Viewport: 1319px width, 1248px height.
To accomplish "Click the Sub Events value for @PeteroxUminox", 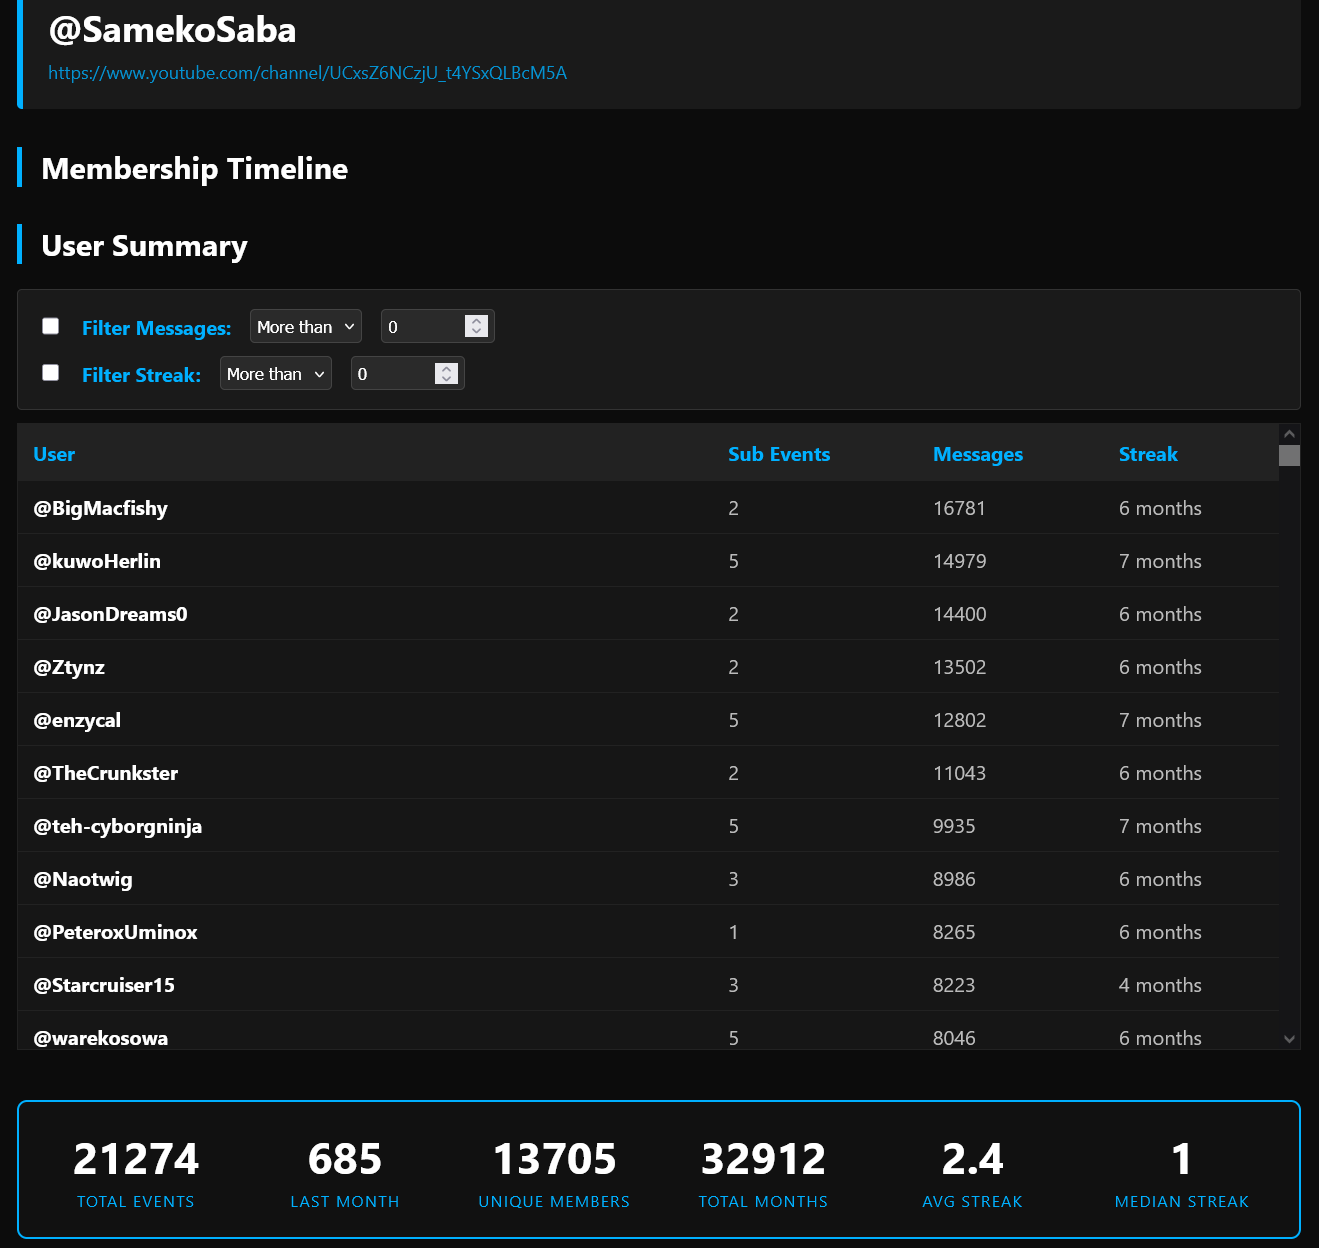I will [733, 932].
